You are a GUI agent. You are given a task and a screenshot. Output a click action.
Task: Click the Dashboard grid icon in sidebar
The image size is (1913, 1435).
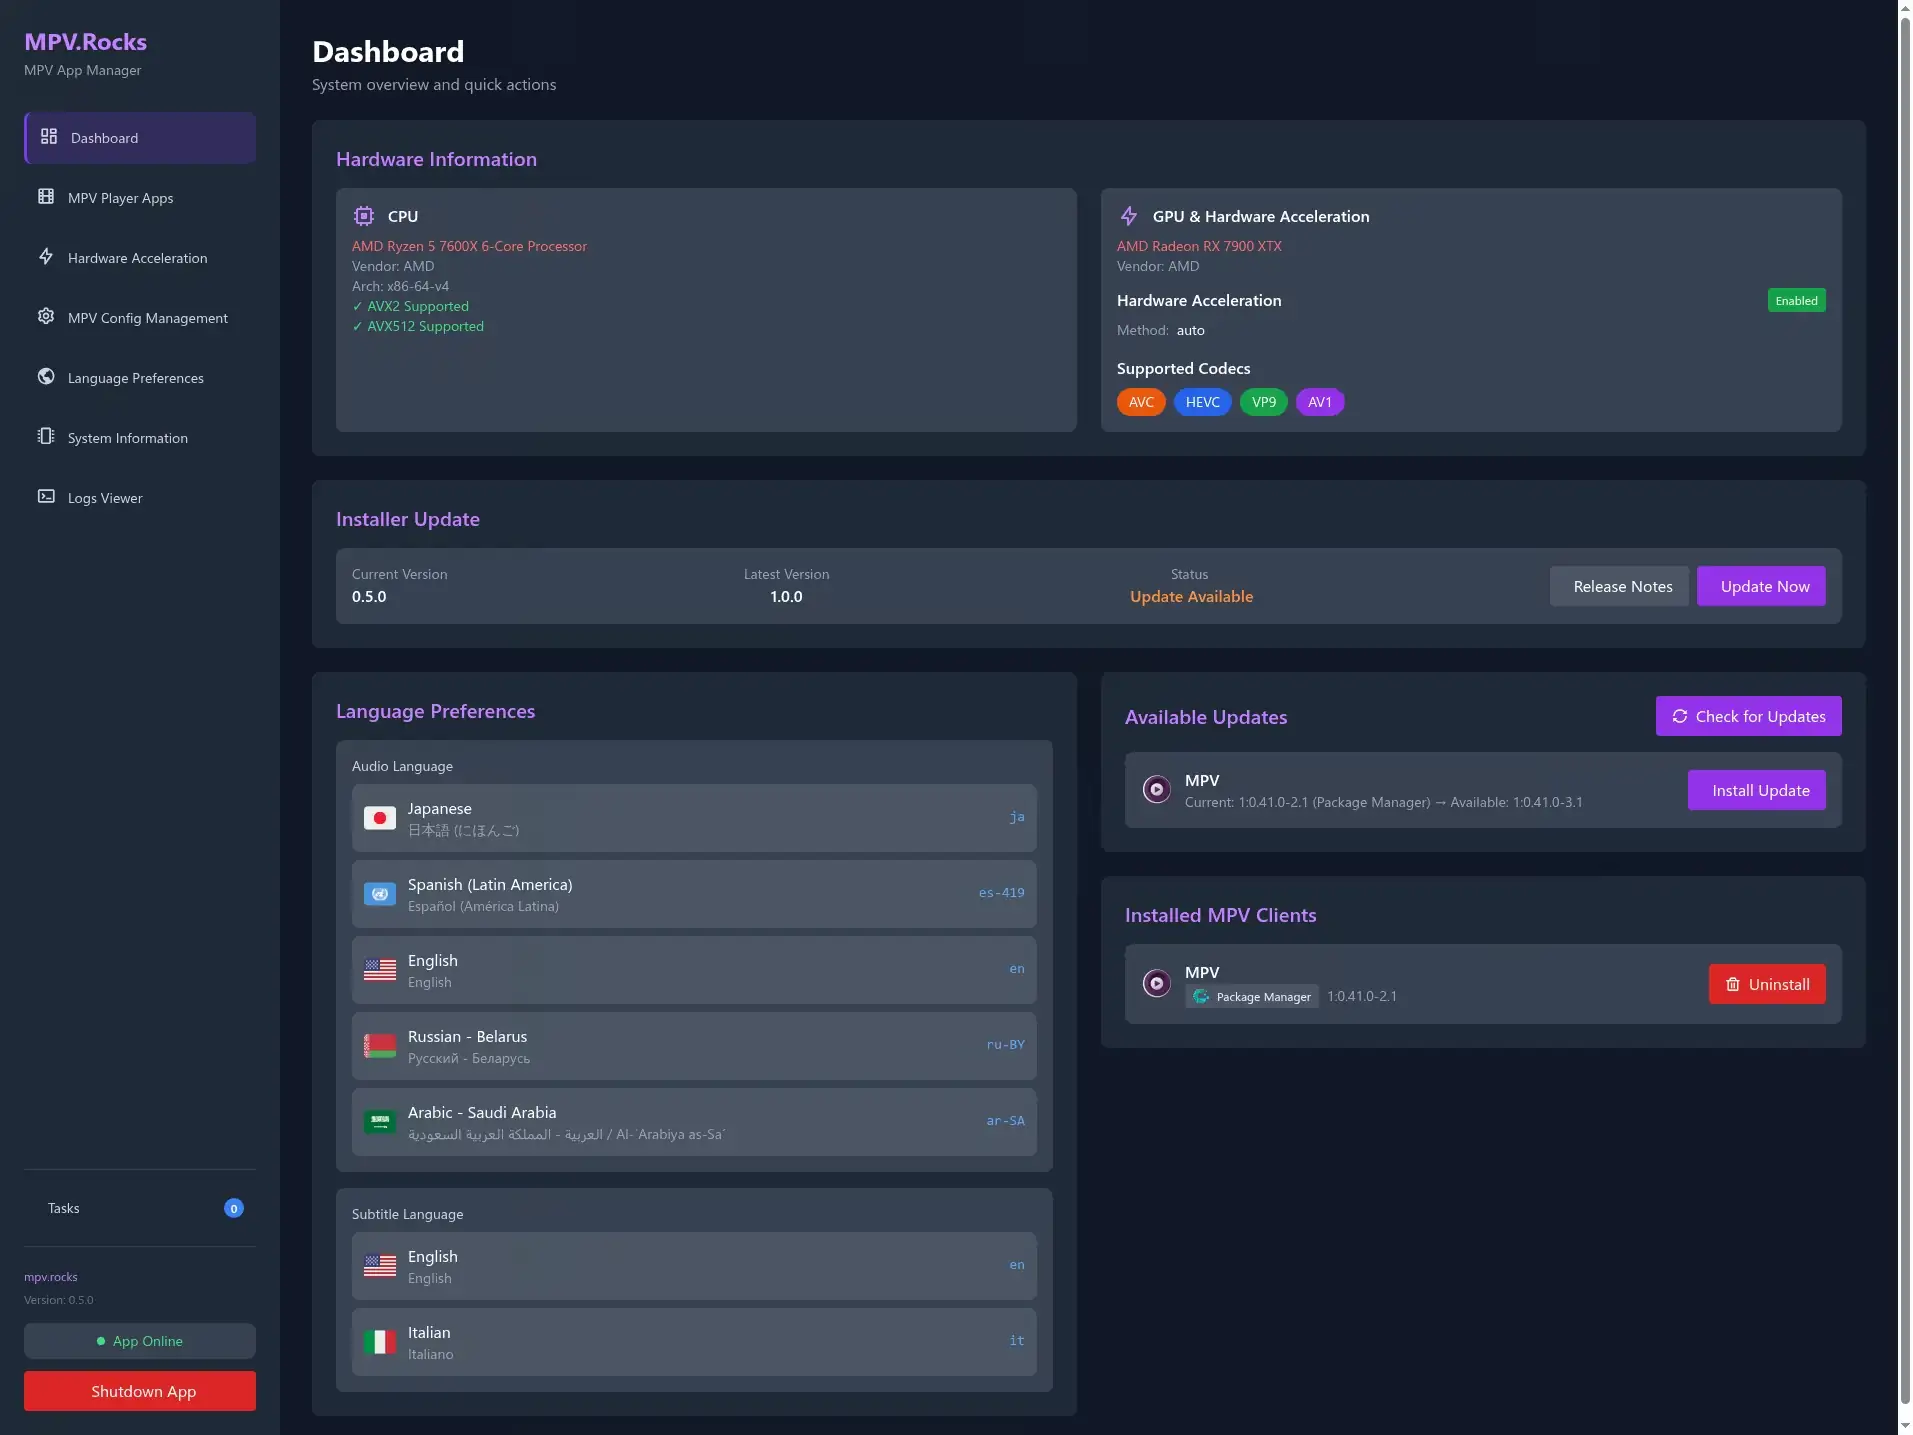tap(48, 137)
